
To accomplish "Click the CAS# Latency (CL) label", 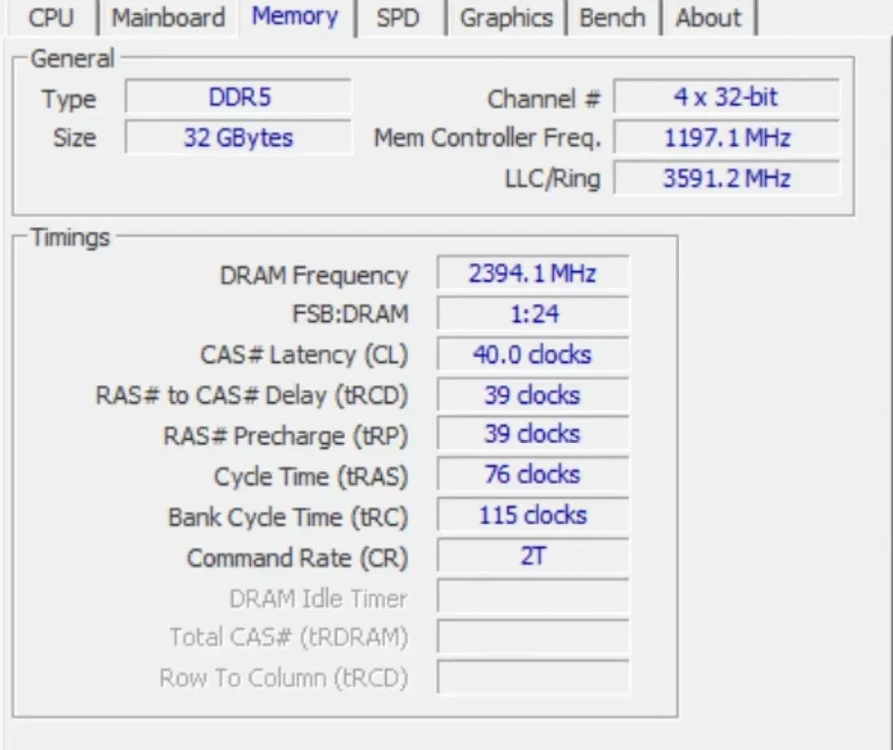I will [304, 355].
